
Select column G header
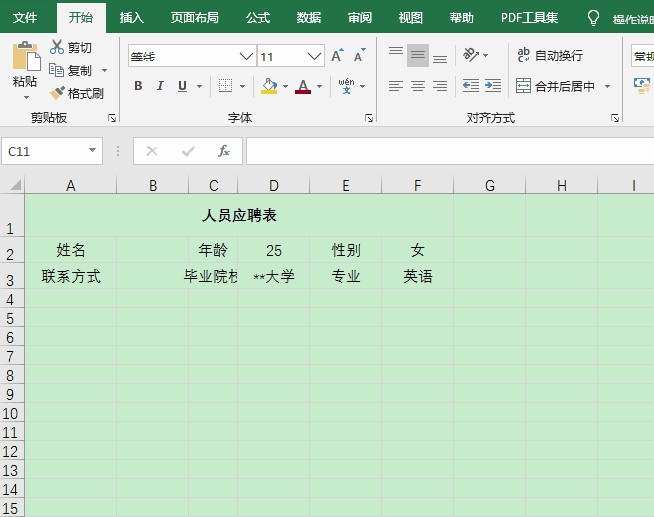(x=490, y=185)
